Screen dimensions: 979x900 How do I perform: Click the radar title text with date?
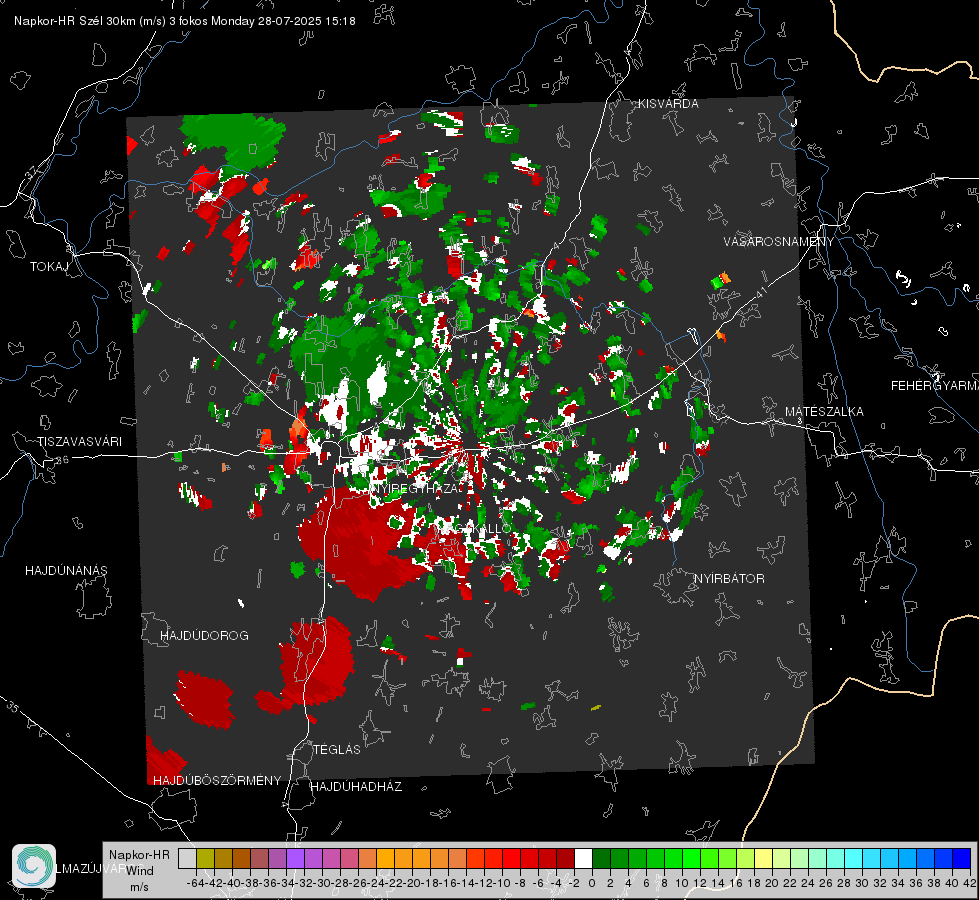tap(185, 21)
